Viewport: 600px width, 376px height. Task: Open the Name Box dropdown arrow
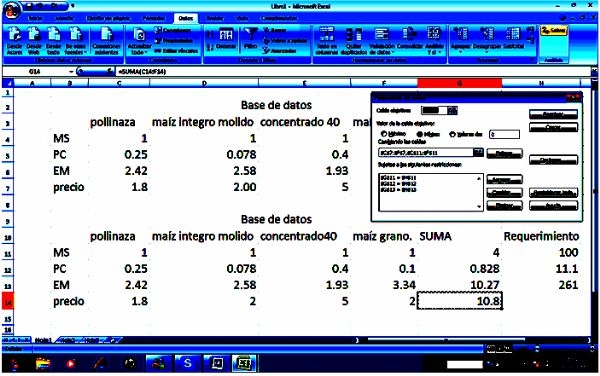pyautogui.click(x=71, y=72)
